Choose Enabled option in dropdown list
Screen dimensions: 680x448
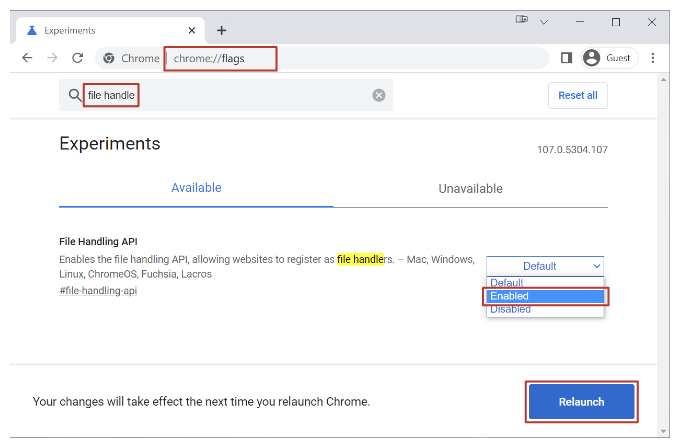click(x=545, y=296)
